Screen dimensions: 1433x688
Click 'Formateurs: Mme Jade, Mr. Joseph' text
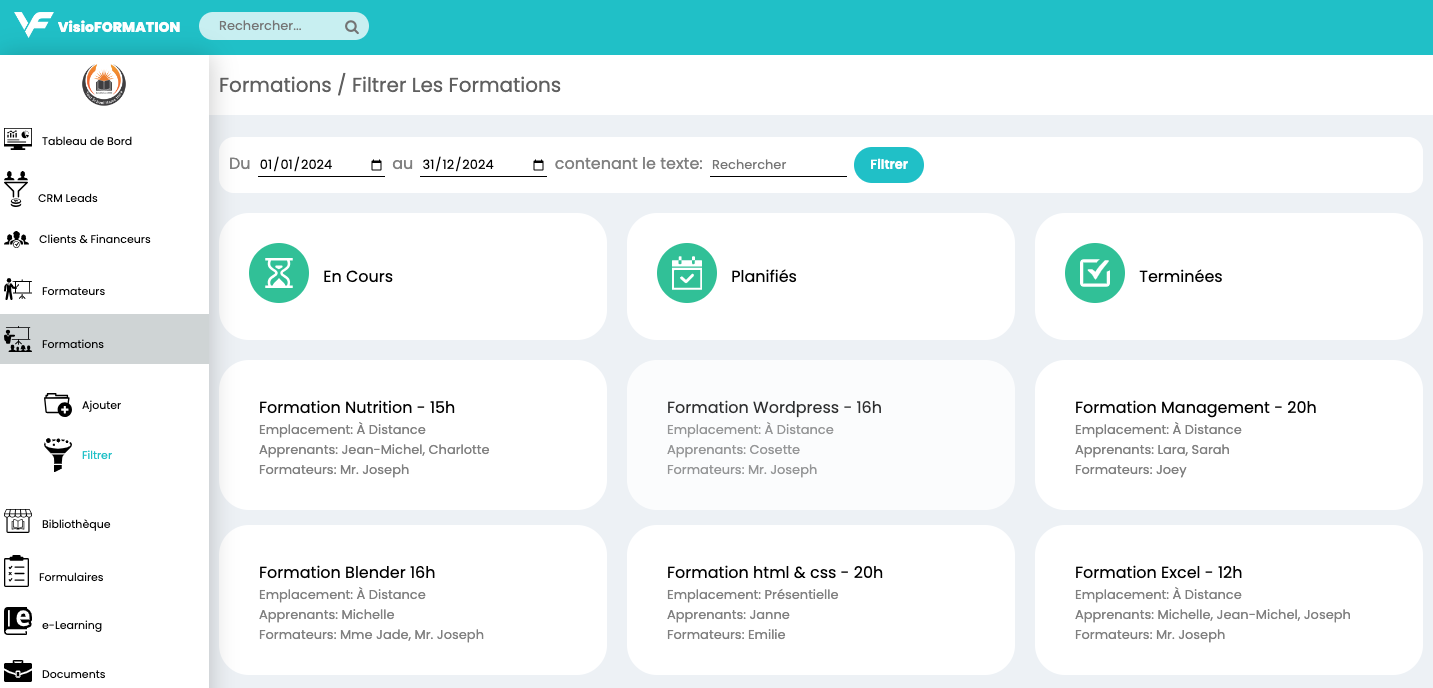(371, 635)
